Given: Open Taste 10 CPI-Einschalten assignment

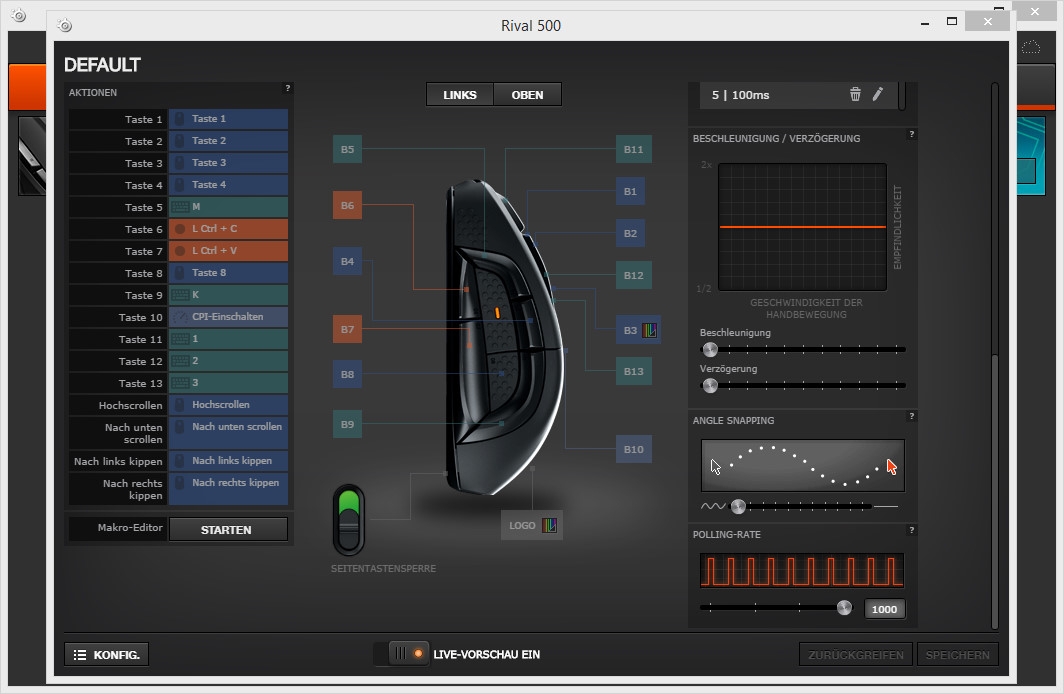Looking at the screenshot, I should pyautogui.click(x=229, y=317).
